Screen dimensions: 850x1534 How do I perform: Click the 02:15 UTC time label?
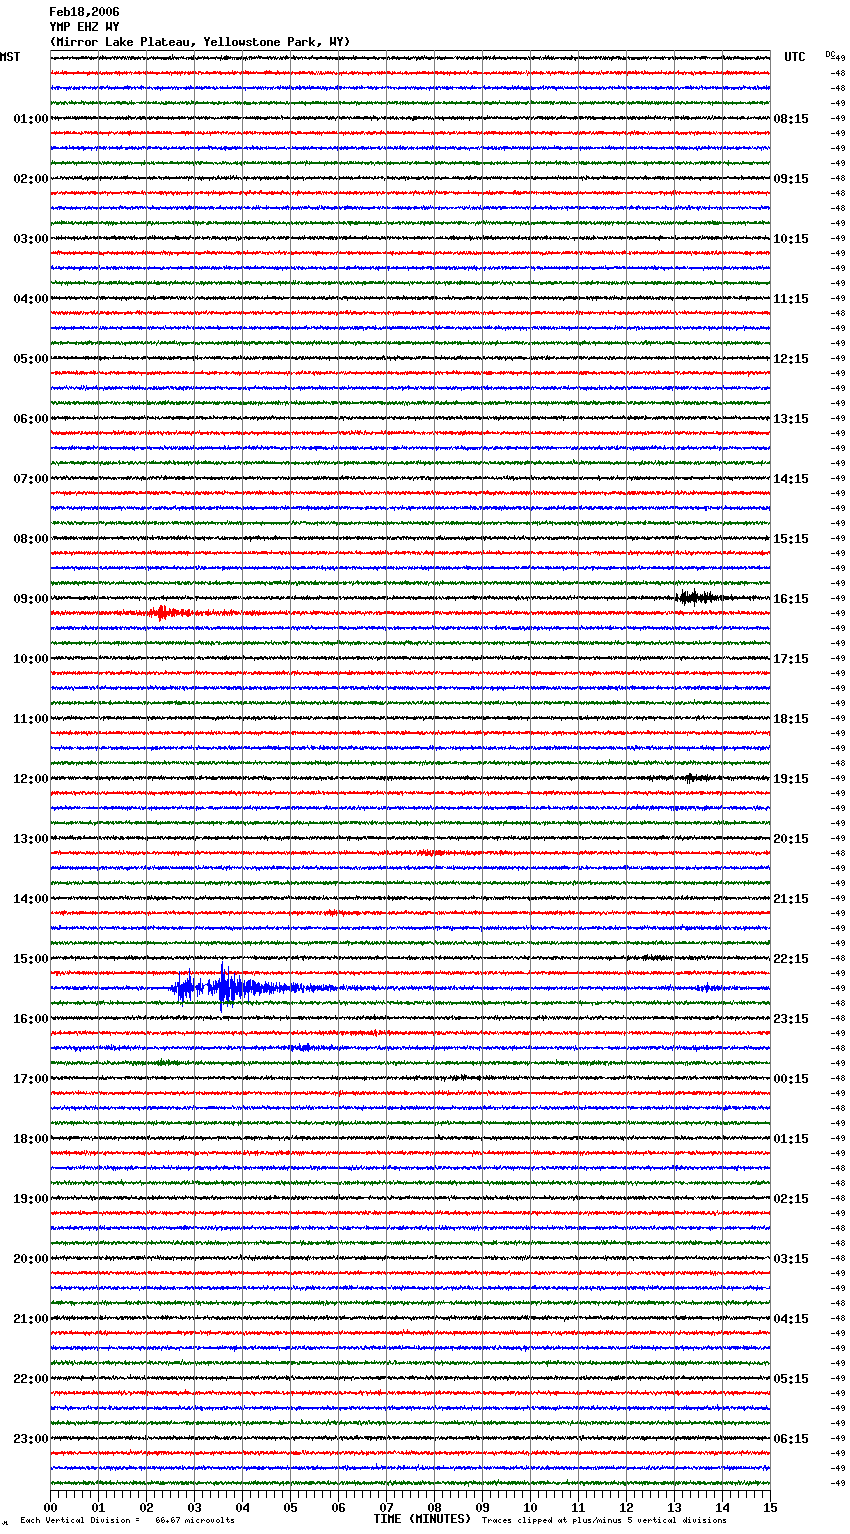click(x=791, y=1199)
